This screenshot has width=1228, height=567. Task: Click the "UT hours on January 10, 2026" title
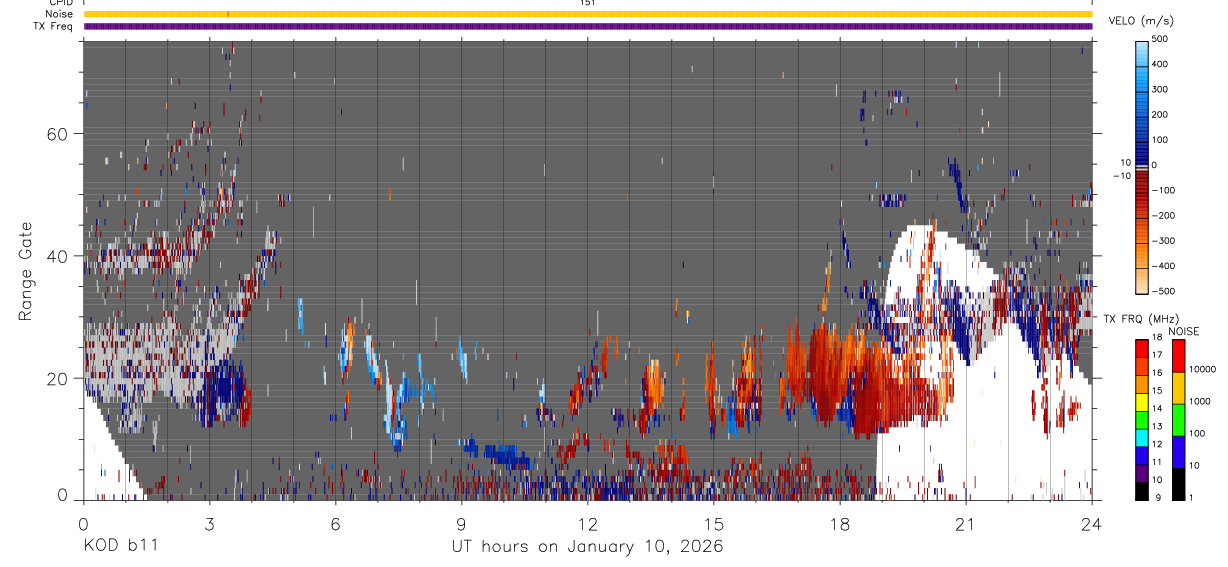586,547
